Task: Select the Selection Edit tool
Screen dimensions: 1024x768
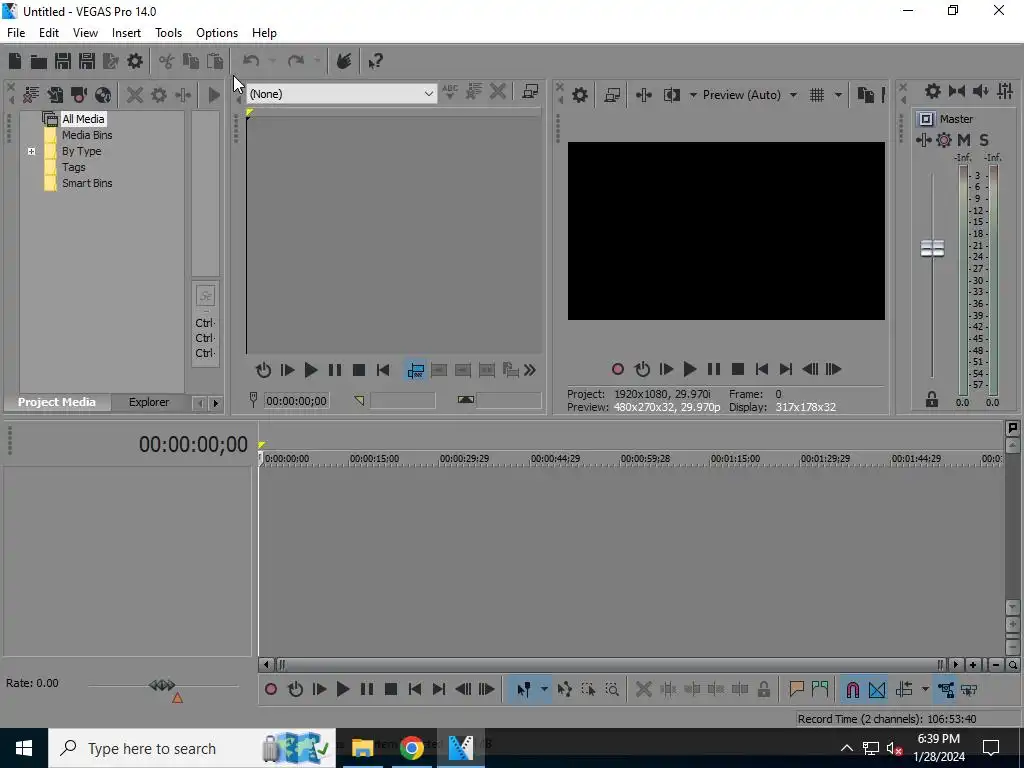Action: click(x=588, y=690)
